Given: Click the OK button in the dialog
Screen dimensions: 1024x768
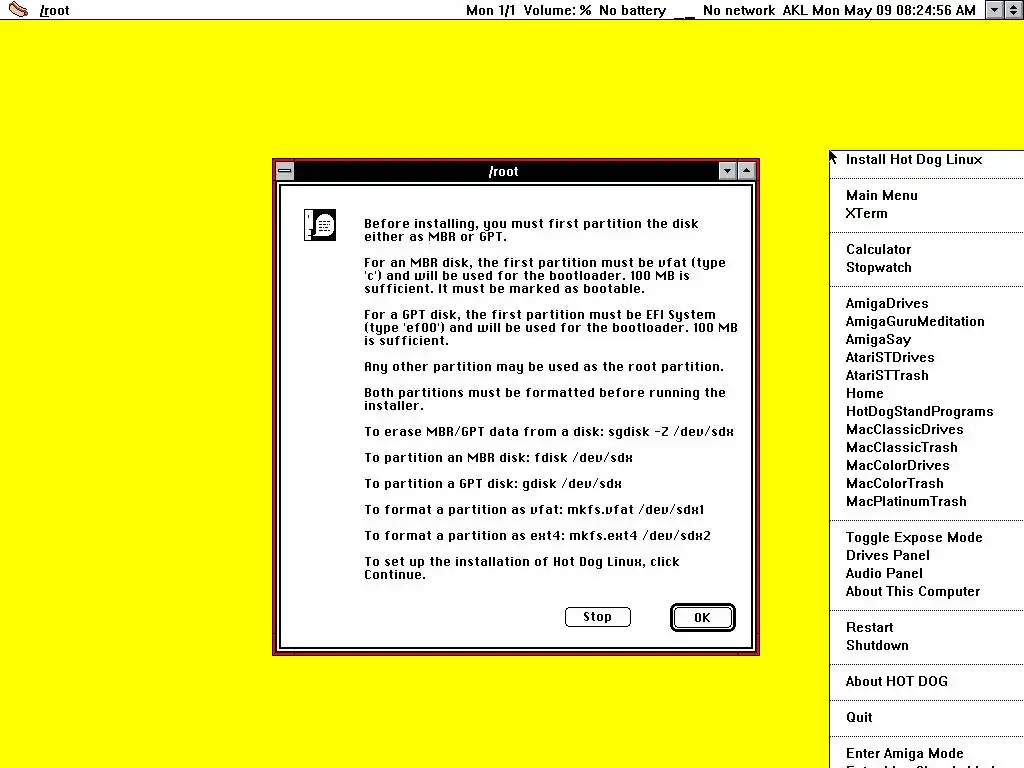Looking at the screenshot, I should click(x=703, y=617).
